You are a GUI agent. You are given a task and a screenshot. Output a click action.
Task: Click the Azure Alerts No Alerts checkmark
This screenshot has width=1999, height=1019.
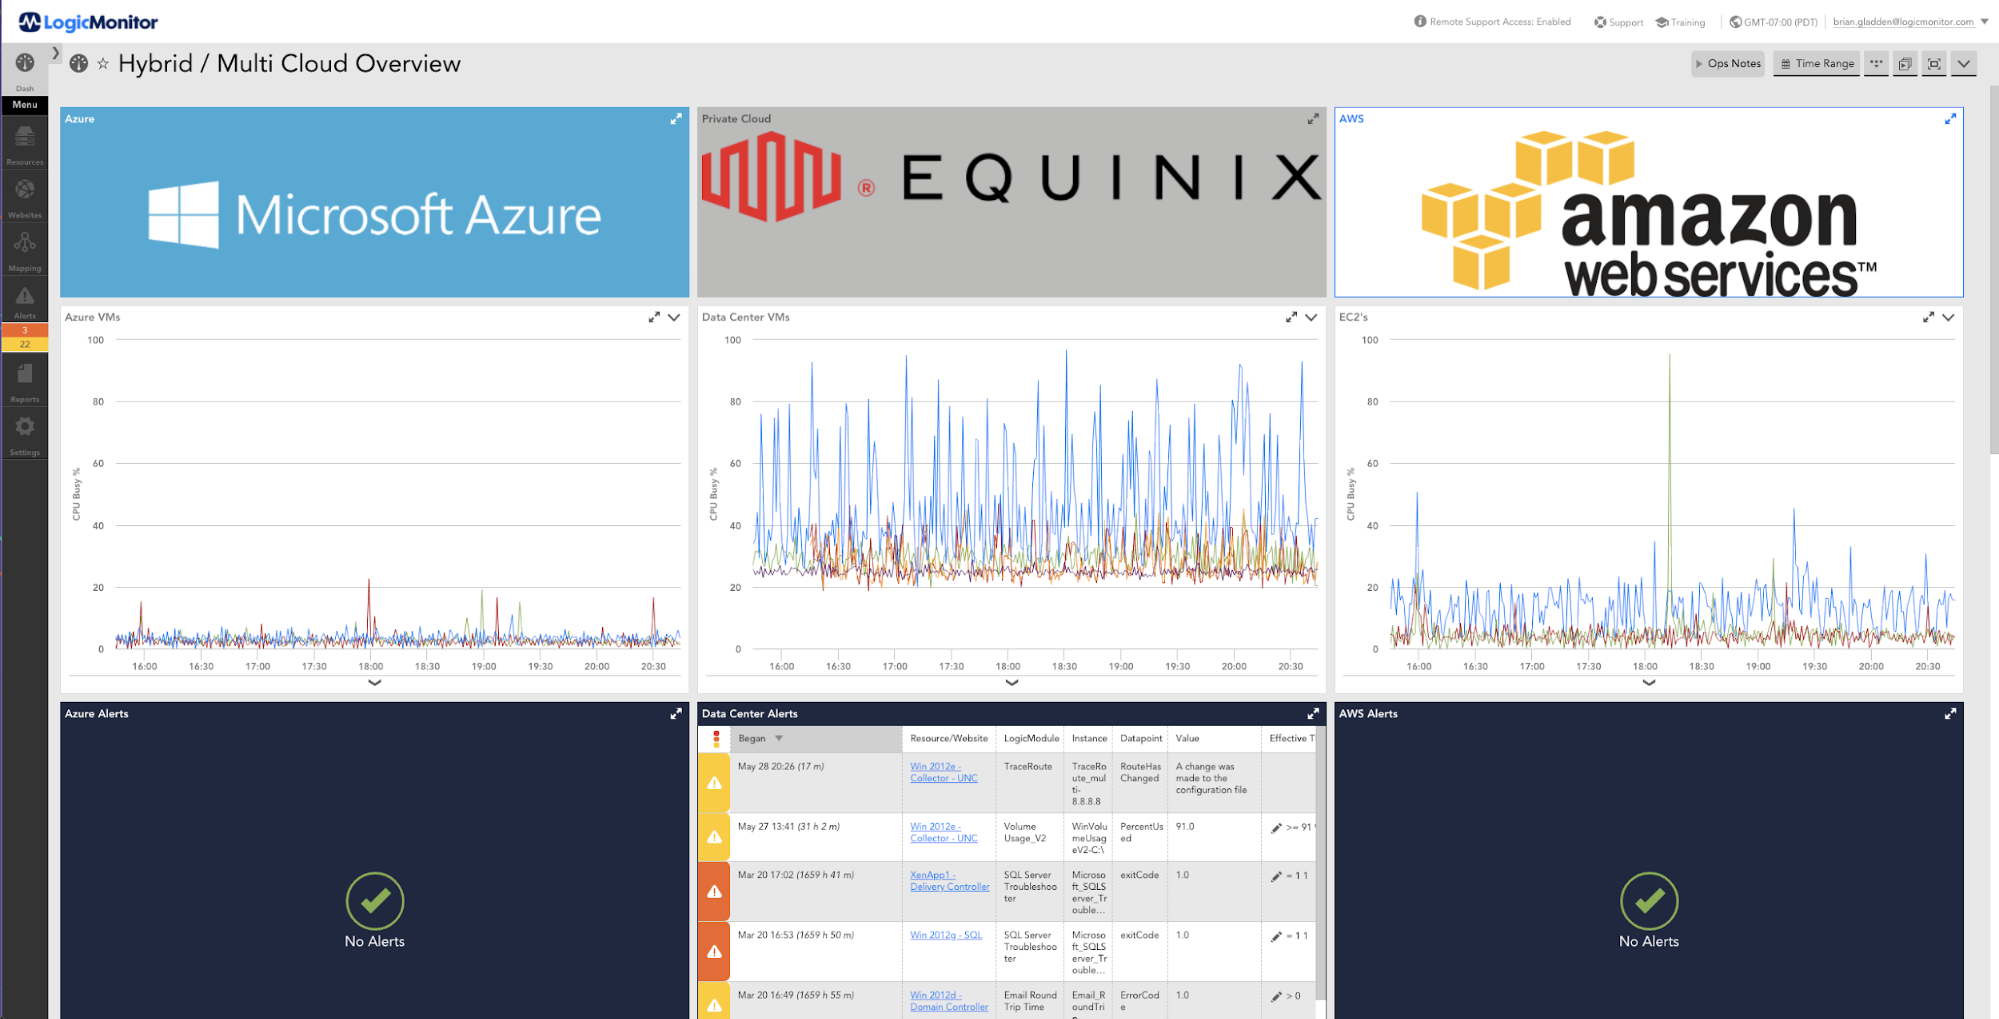[x=375, y=901]
